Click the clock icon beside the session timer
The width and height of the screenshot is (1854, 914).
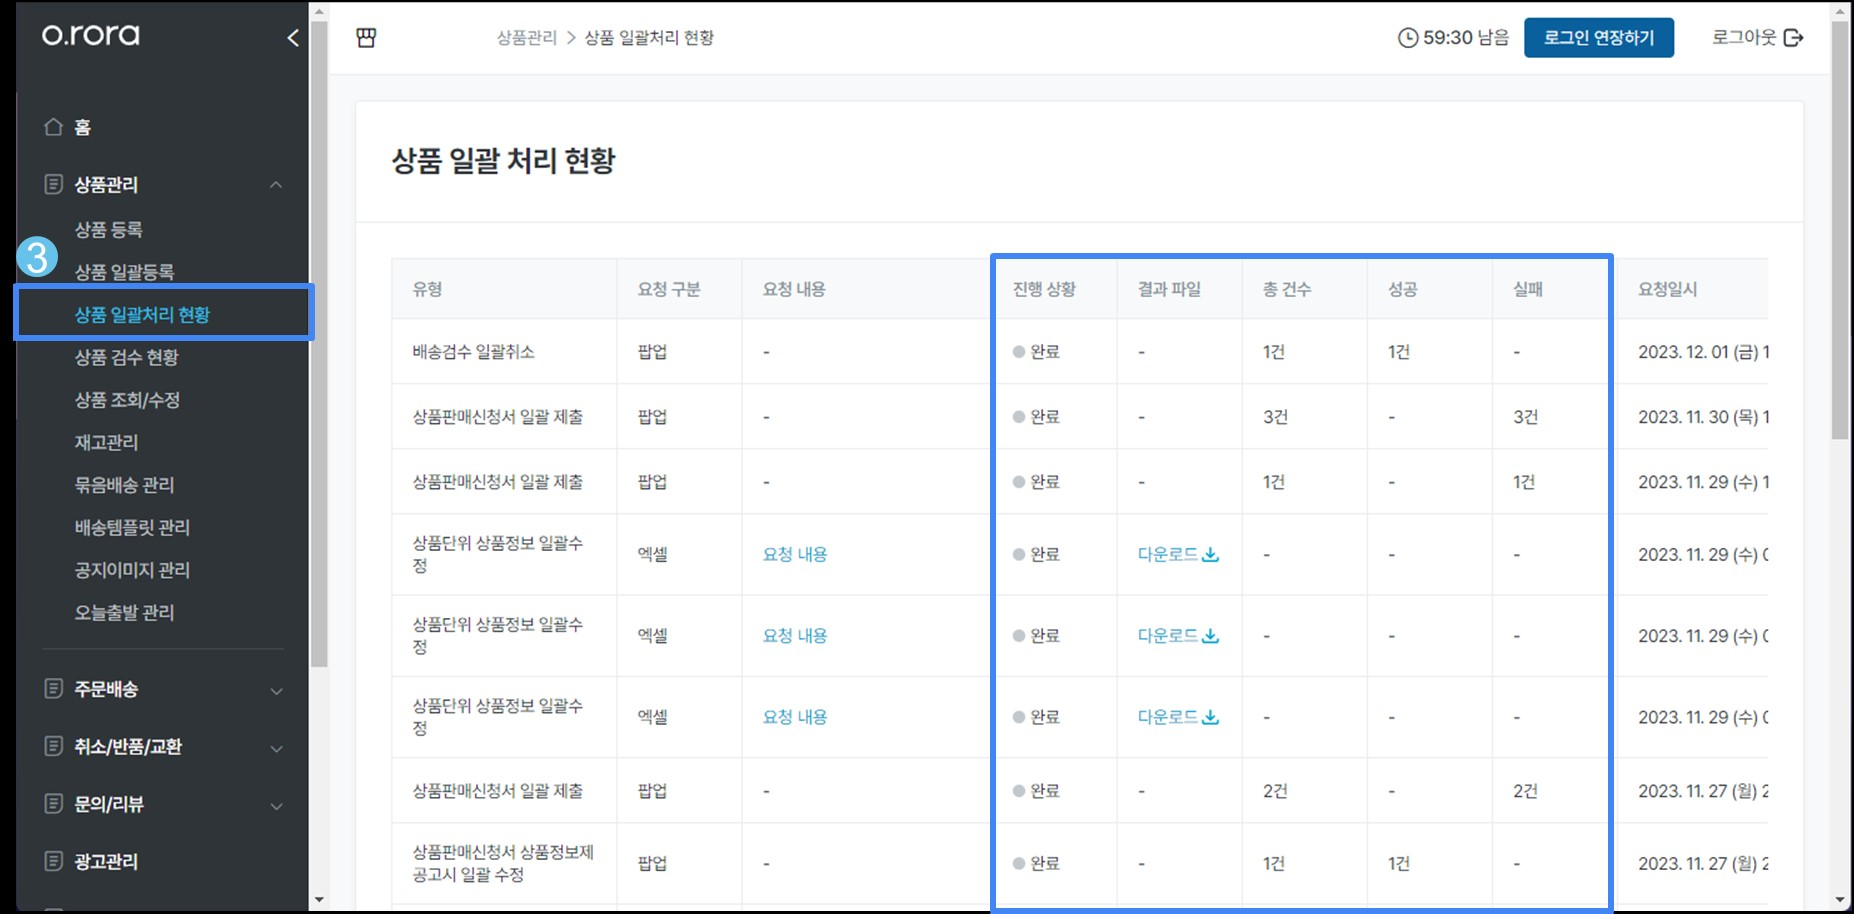click(1407, 38)
